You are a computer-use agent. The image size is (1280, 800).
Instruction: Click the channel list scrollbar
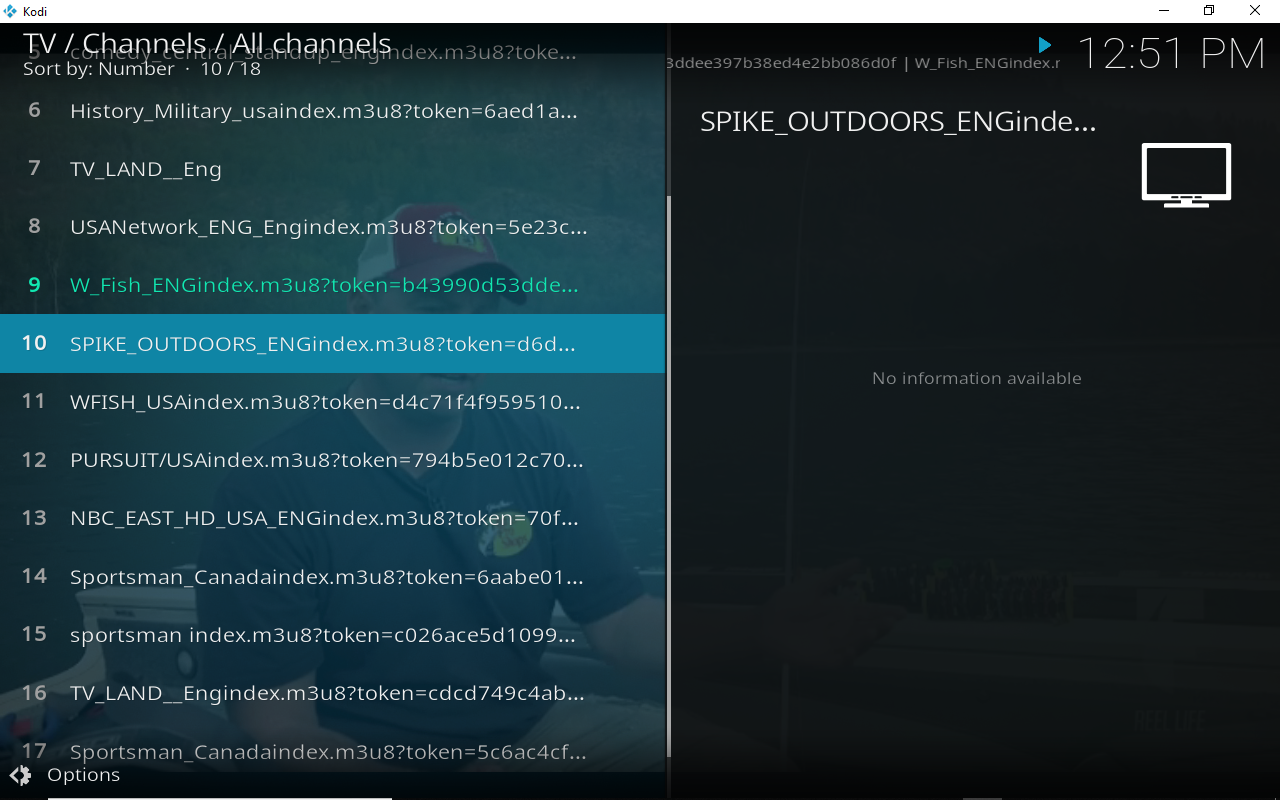point(669,475)
